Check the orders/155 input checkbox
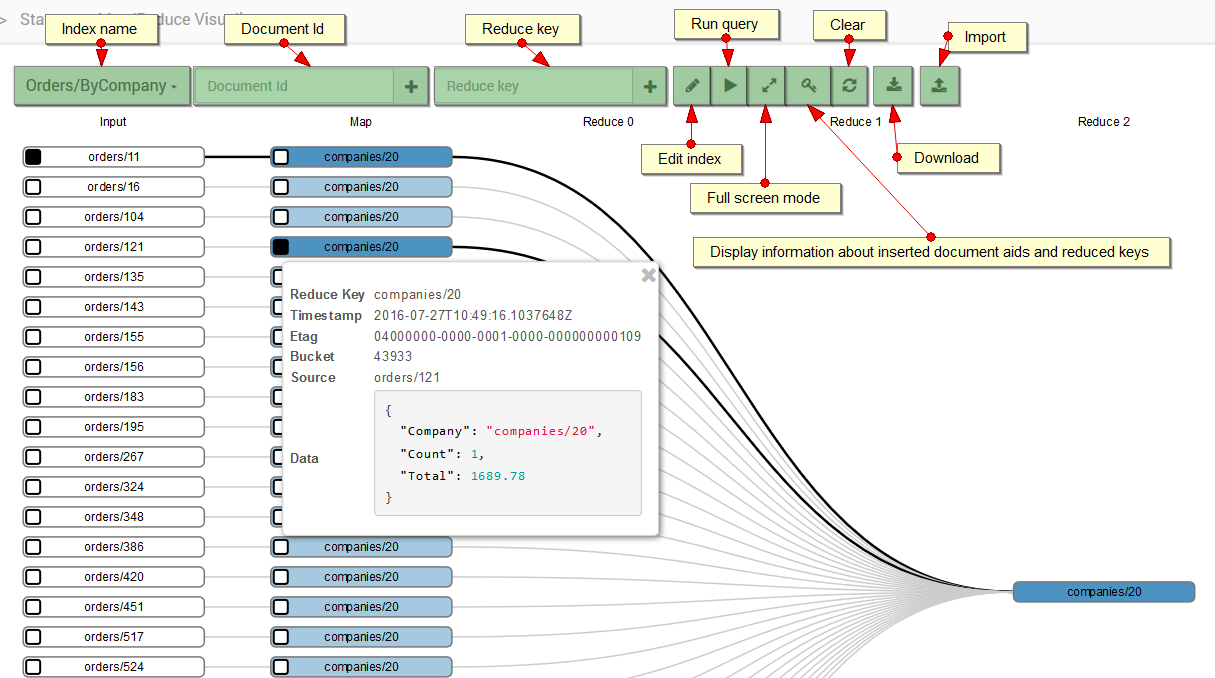 [33, 337]
